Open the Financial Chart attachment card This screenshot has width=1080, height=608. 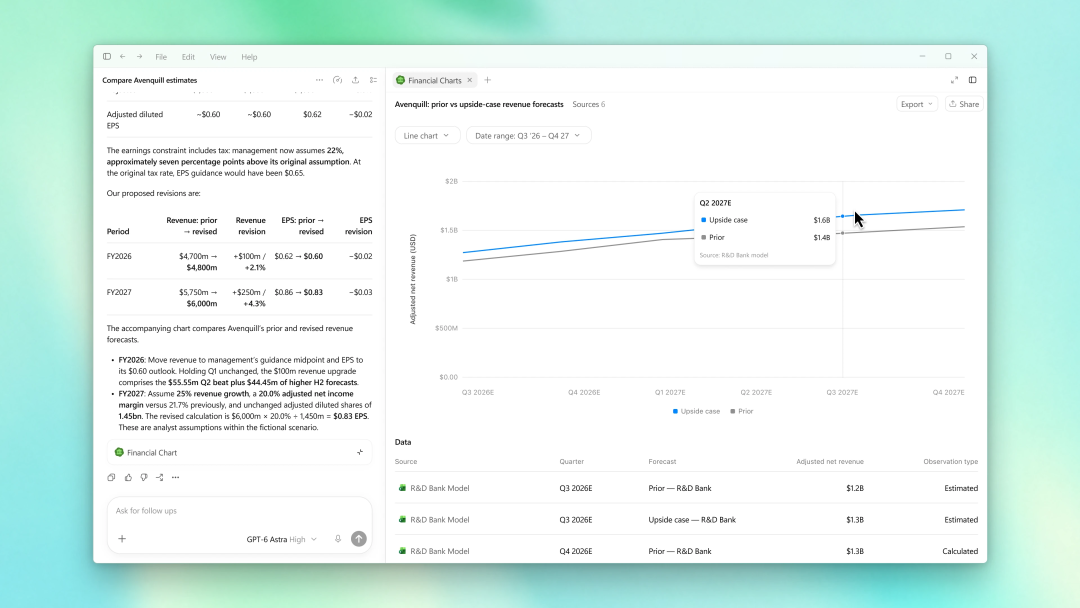point(239,452)
